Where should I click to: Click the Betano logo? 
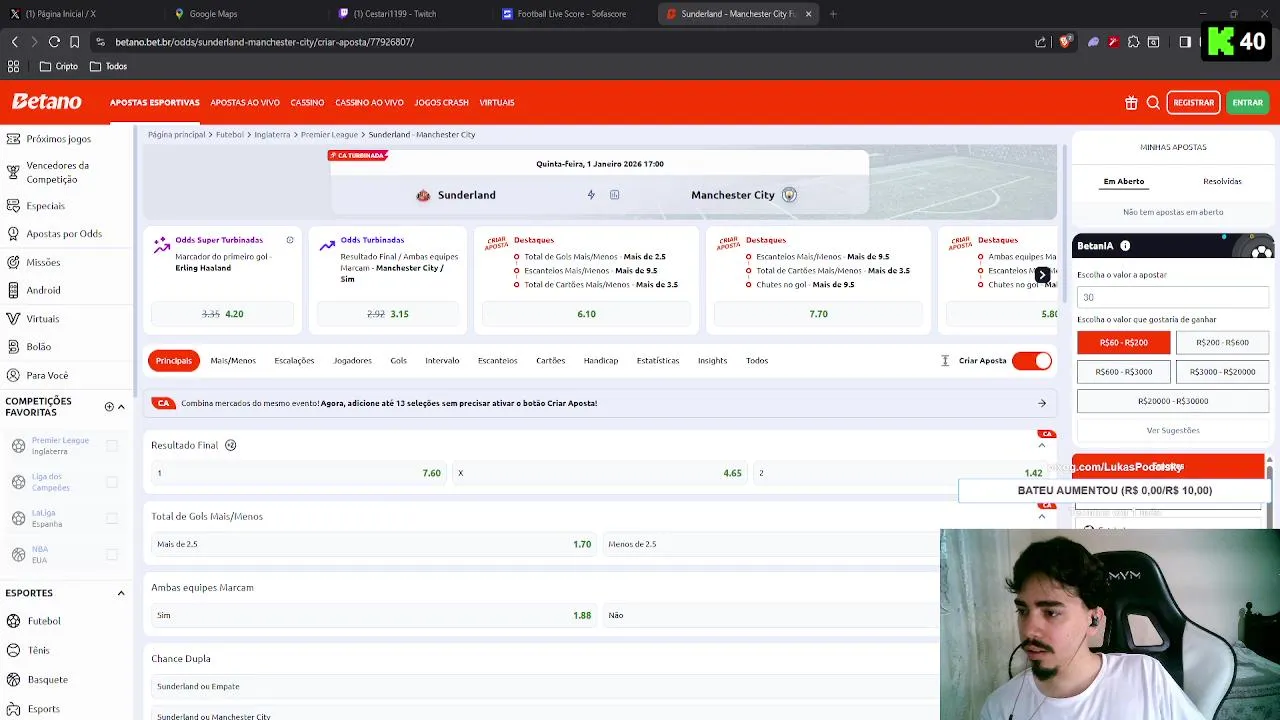click(x=46, y=102)
